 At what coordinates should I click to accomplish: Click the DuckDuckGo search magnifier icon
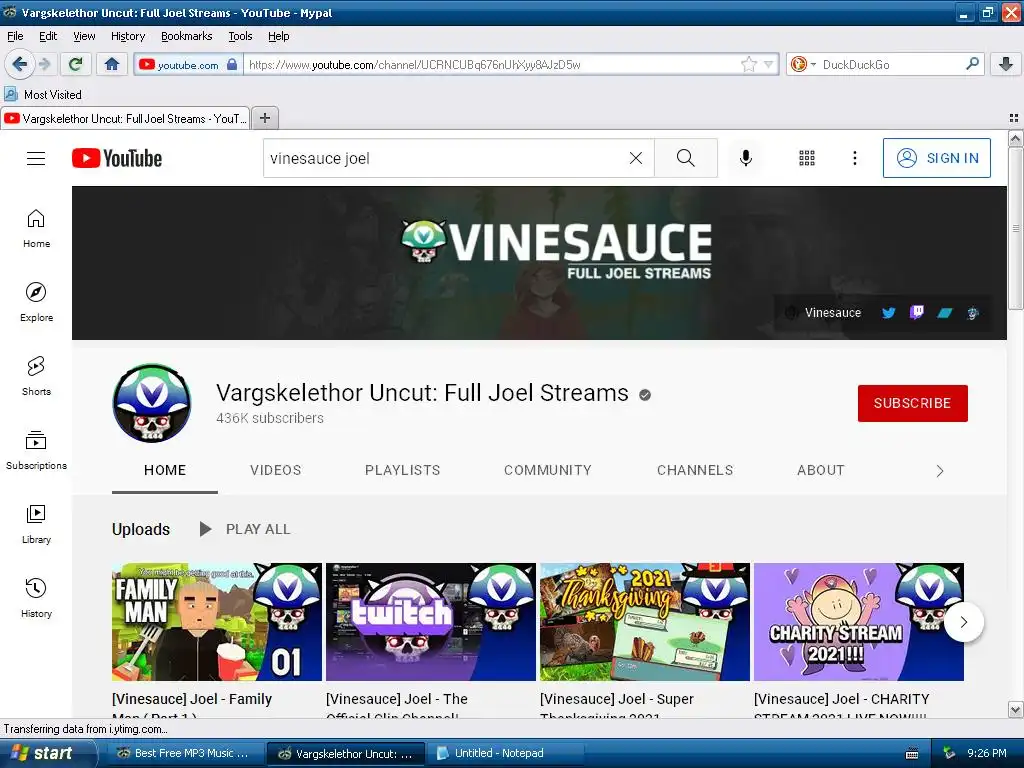(972, 64)
